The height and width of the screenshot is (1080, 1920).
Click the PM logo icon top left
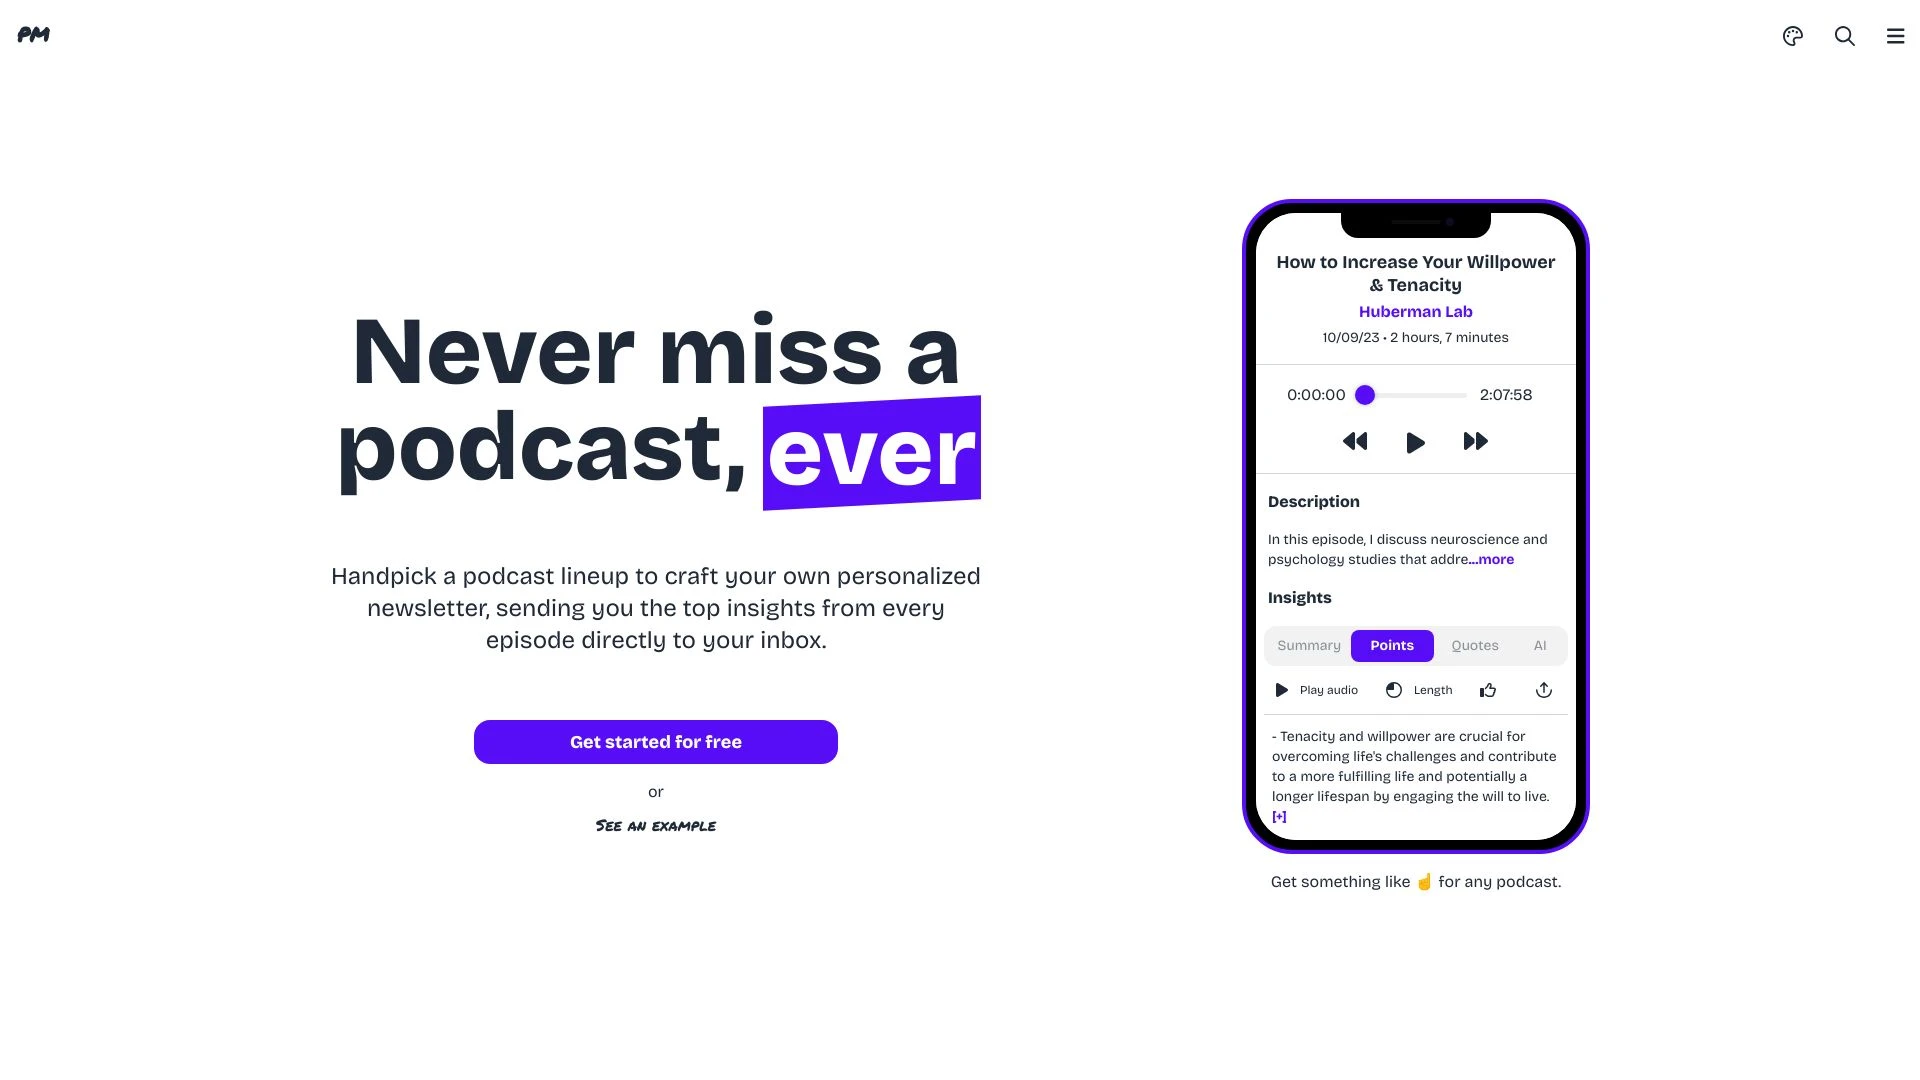[33, 34]
